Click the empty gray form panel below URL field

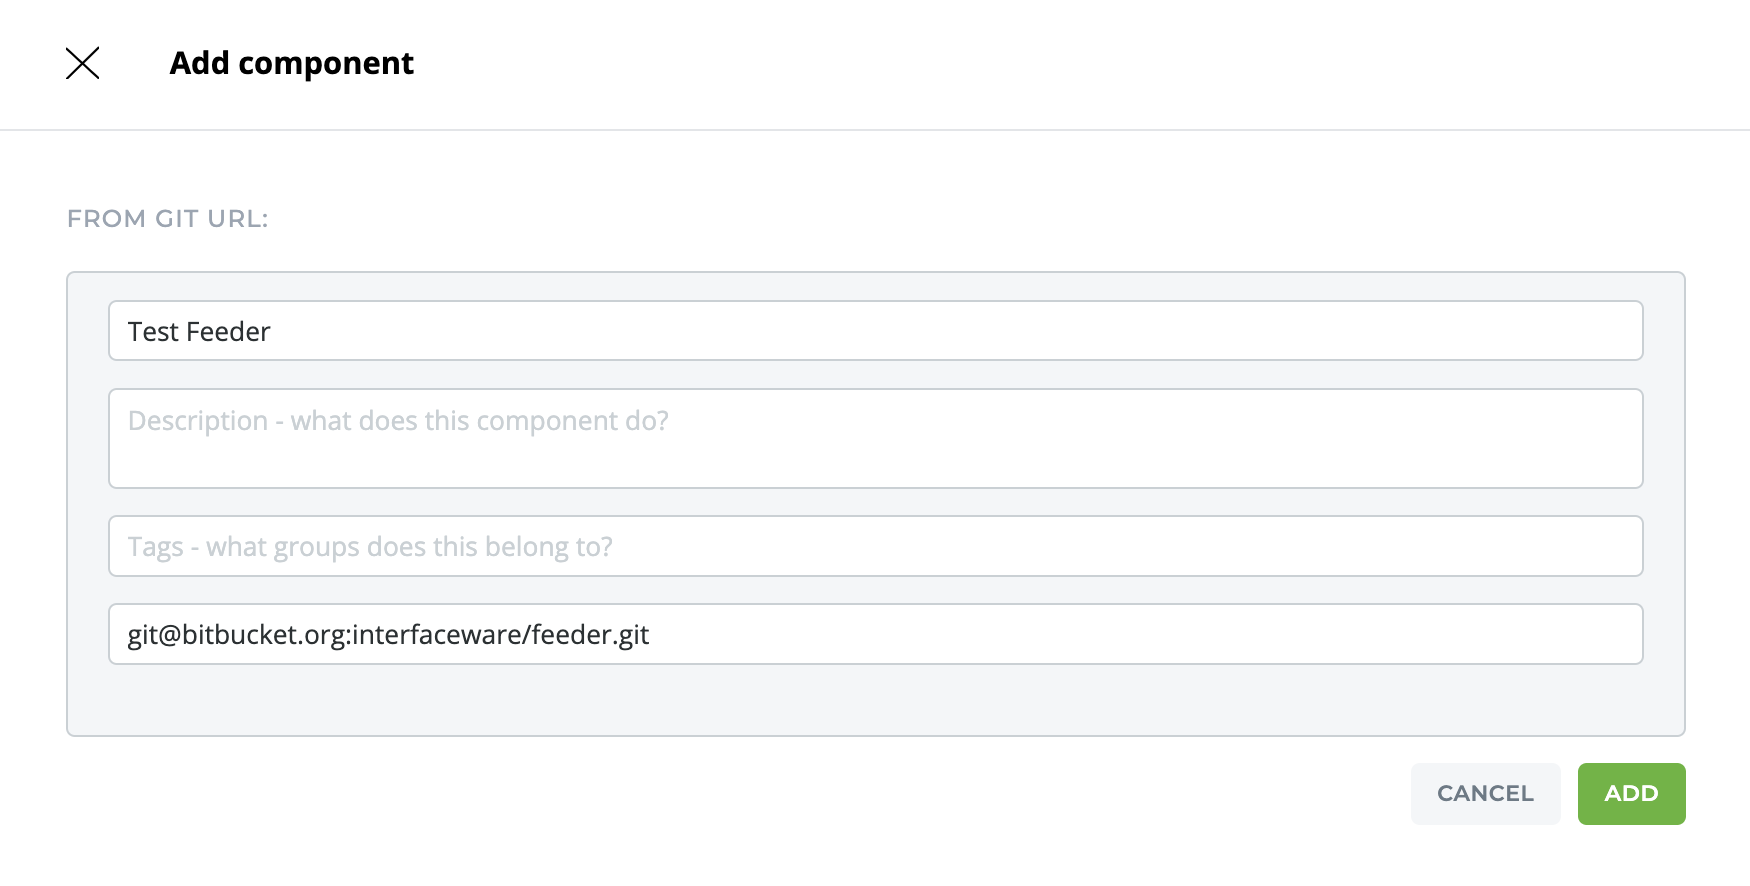point(875,700)
